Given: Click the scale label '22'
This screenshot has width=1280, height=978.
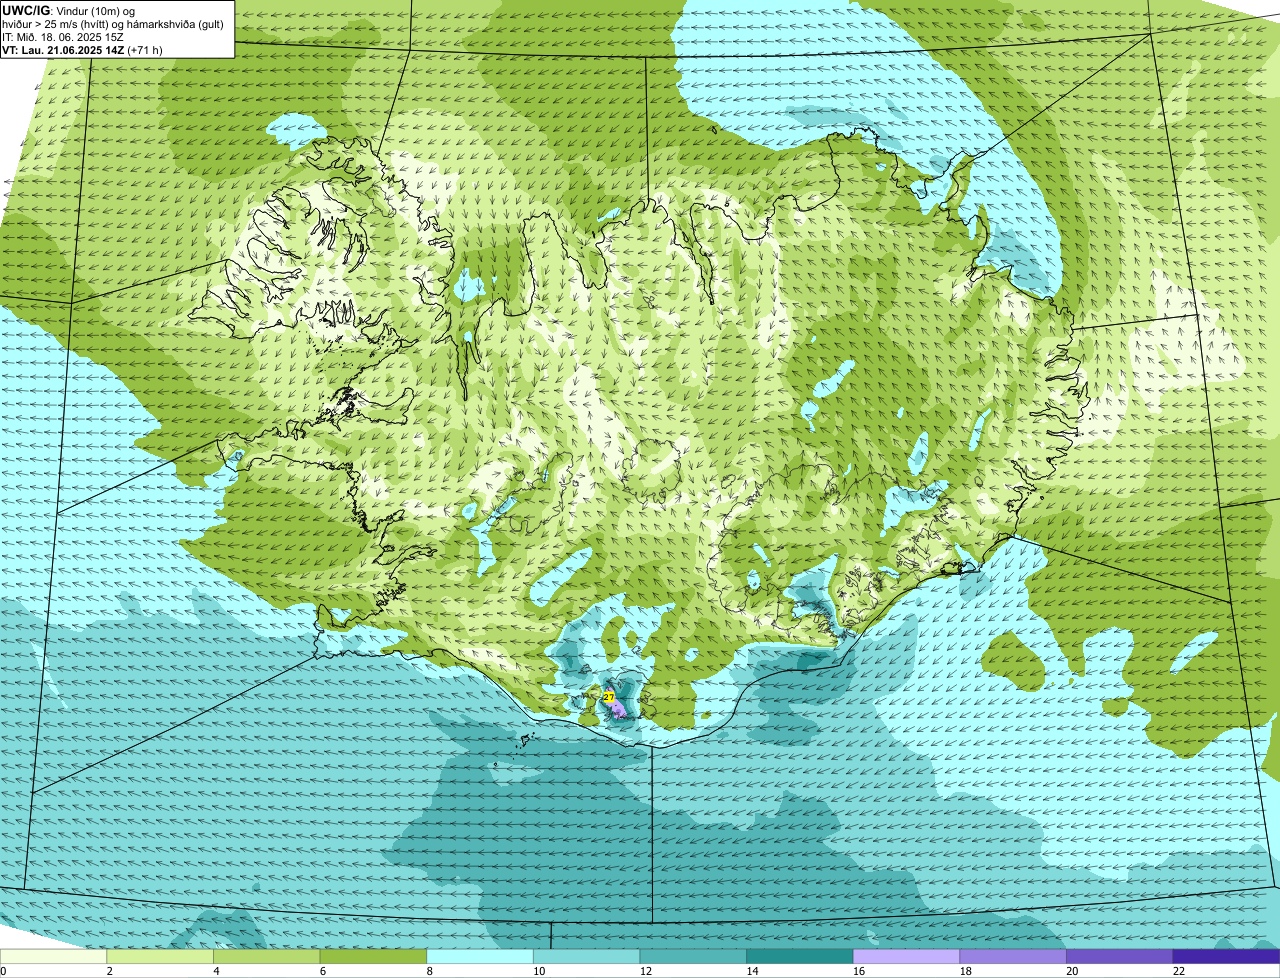Looking at the screenshot, I should [x=1178, y=971].
